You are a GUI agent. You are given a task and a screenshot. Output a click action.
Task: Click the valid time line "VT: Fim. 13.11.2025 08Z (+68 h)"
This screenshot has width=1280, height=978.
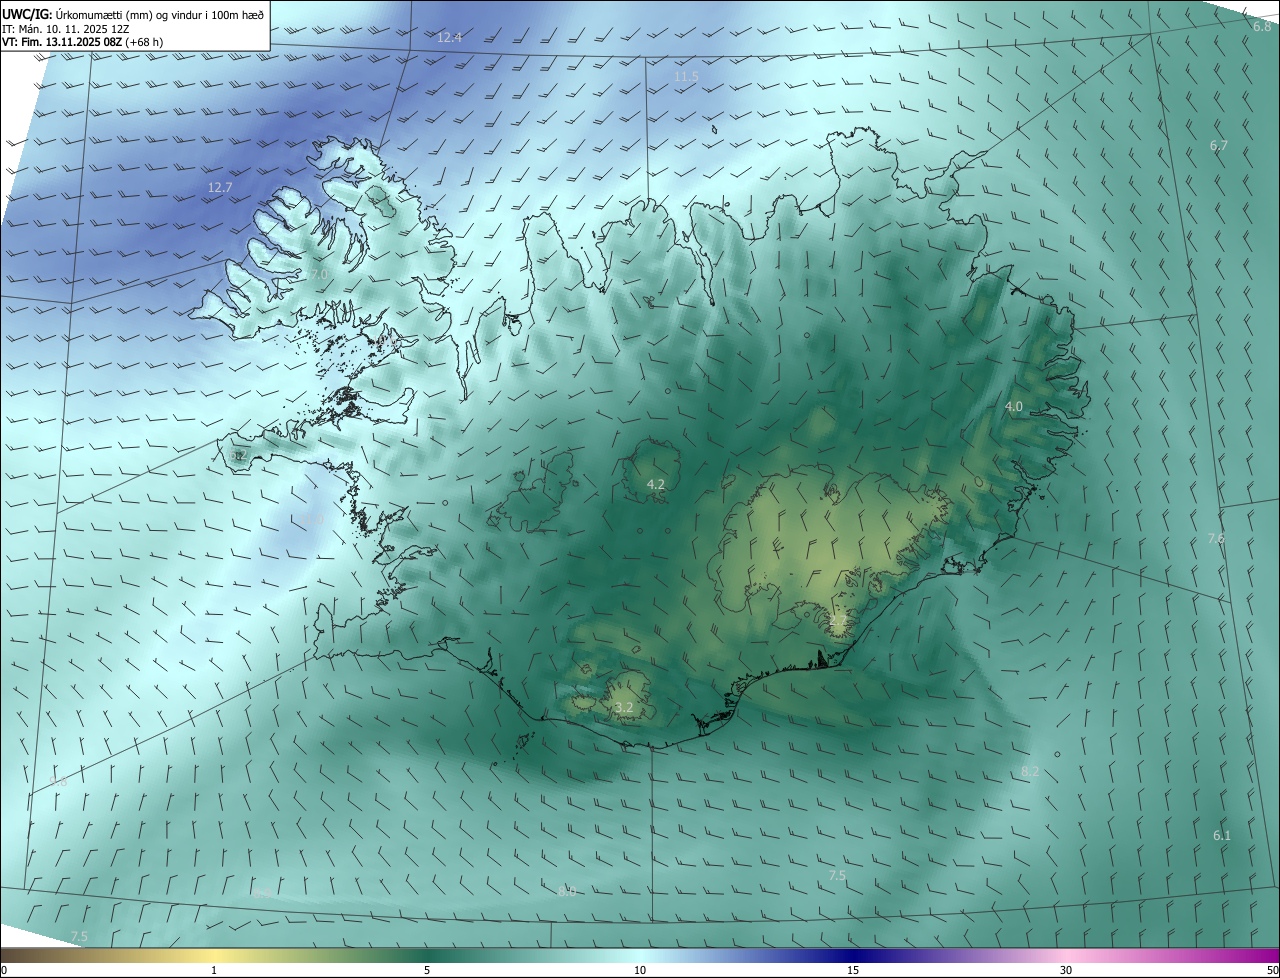[82, 42]
